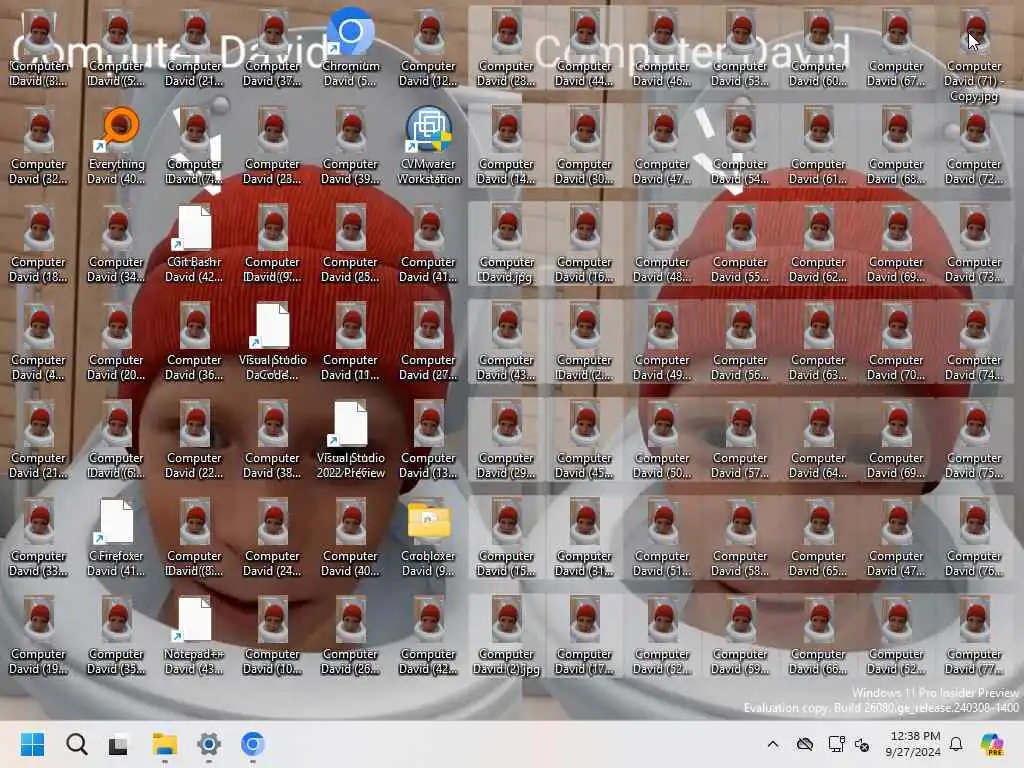The width and height of the screenshot is (1024, 768).
Task: Click the taskbar Search magnifier icon
Action: coord(76,744)
